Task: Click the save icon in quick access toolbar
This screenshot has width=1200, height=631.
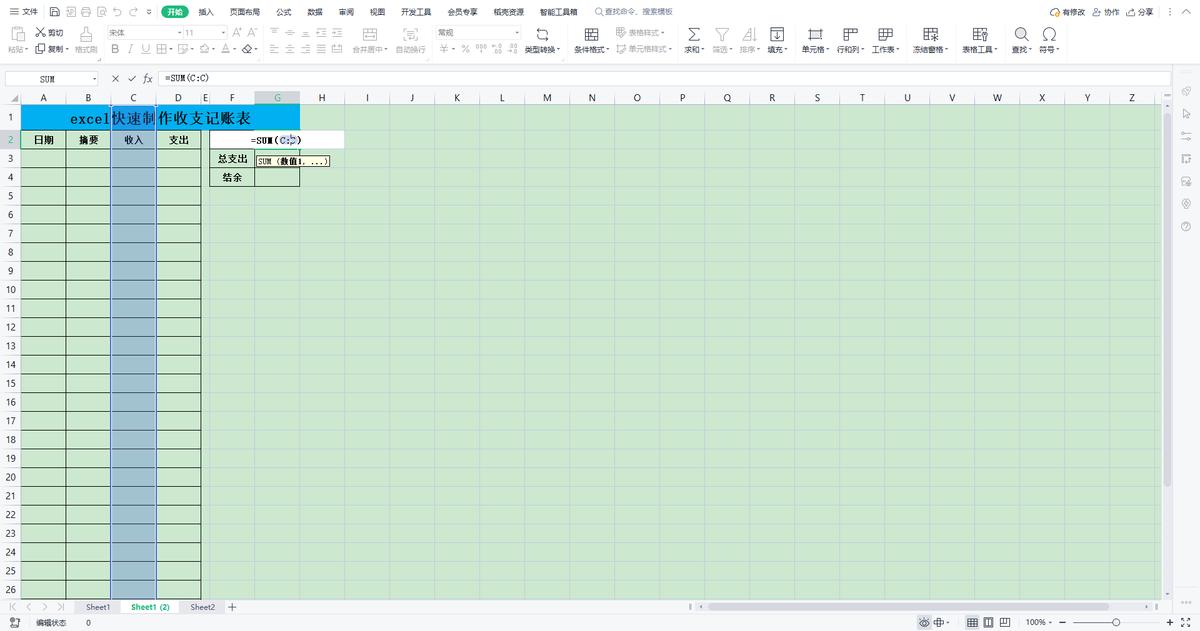Action: 54,12
